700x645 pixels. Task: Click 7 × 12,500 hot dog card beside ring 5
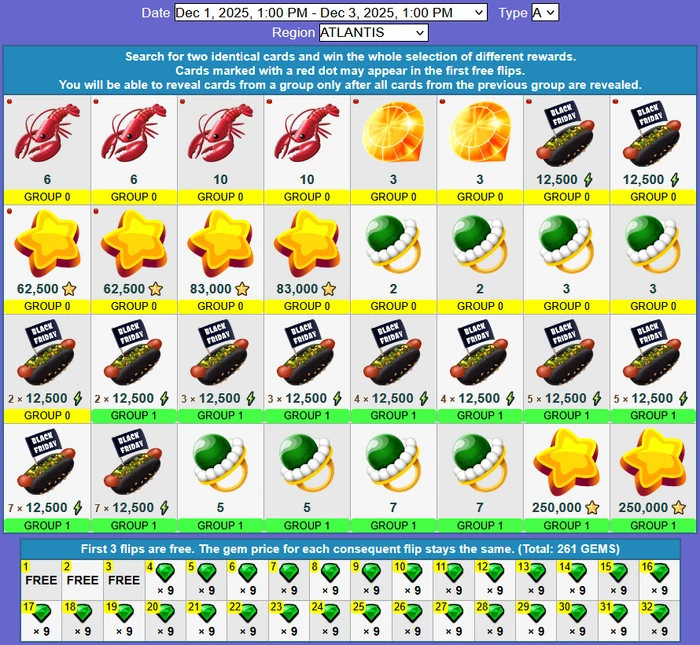coord(133,478)
